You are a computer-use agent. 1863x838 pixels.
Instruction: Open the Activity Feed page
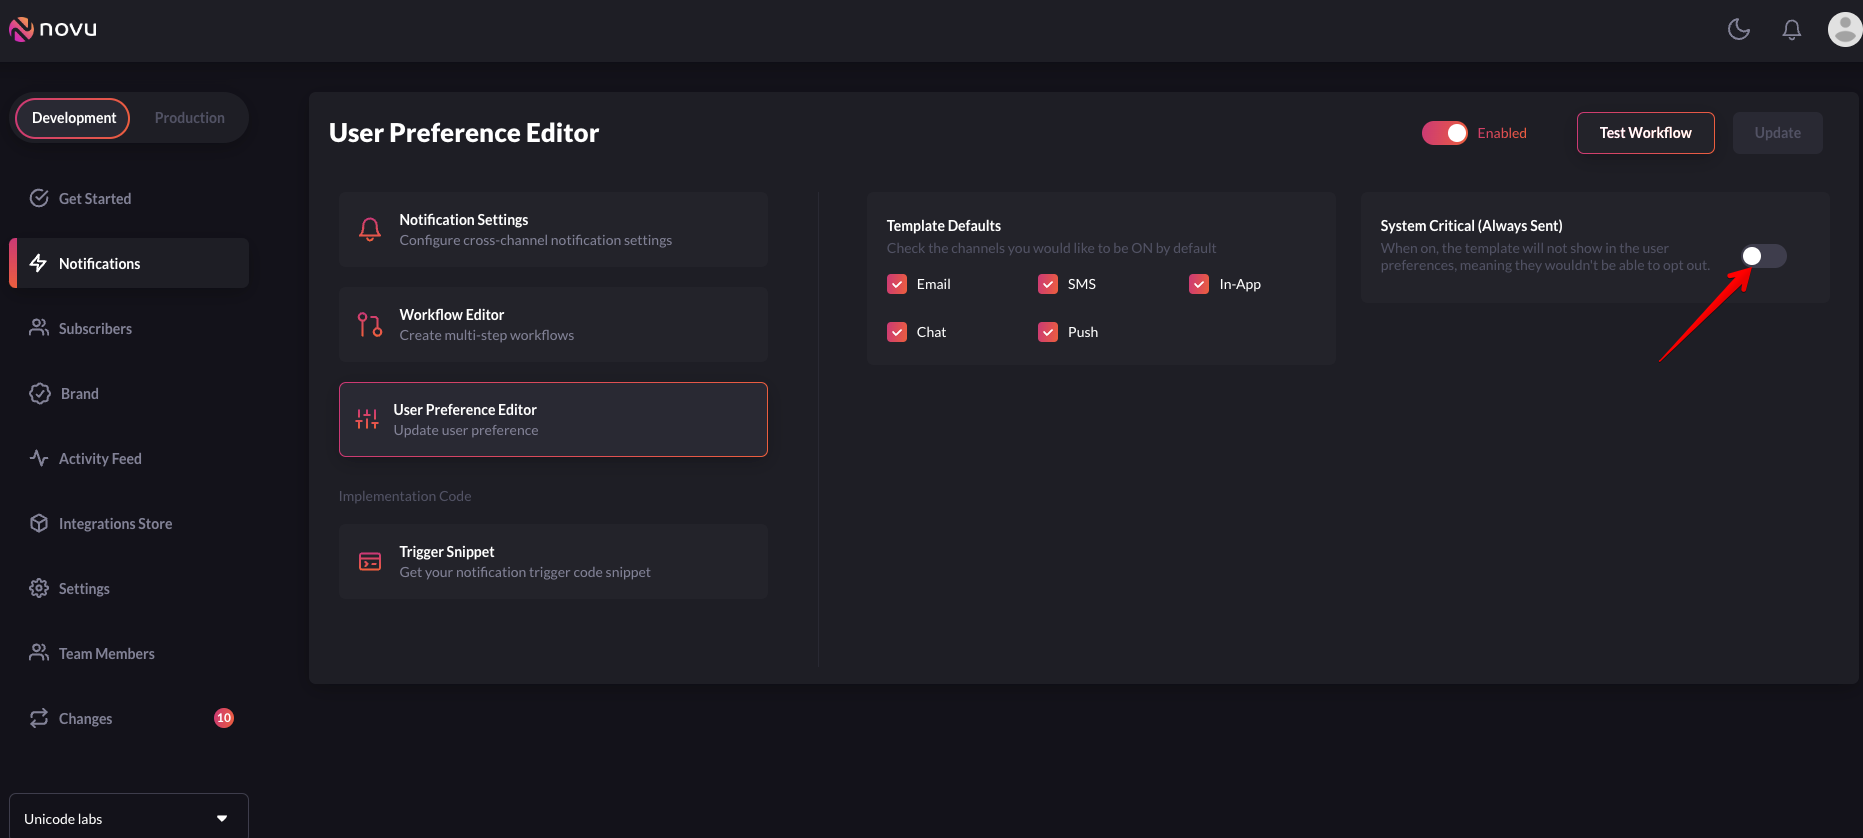tap(129, 458)
